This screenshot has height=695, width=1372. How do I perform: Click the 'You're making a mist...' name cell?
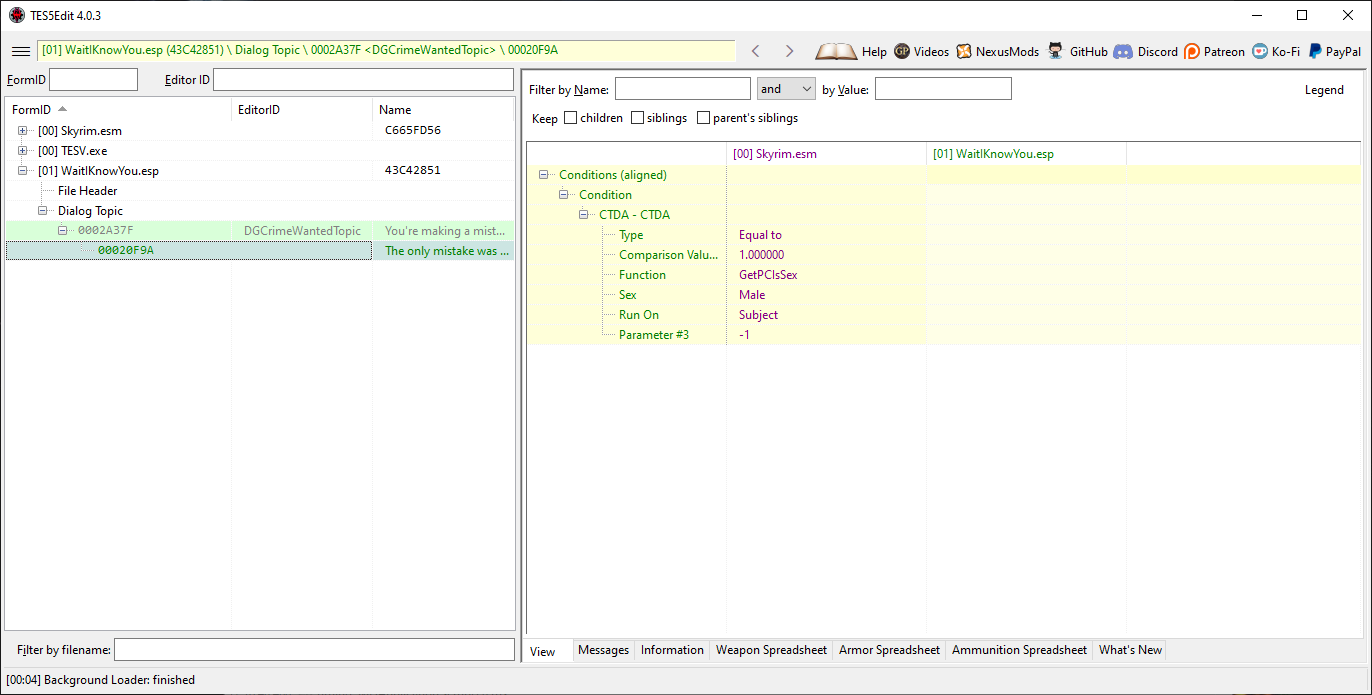[x=444, y=231]
